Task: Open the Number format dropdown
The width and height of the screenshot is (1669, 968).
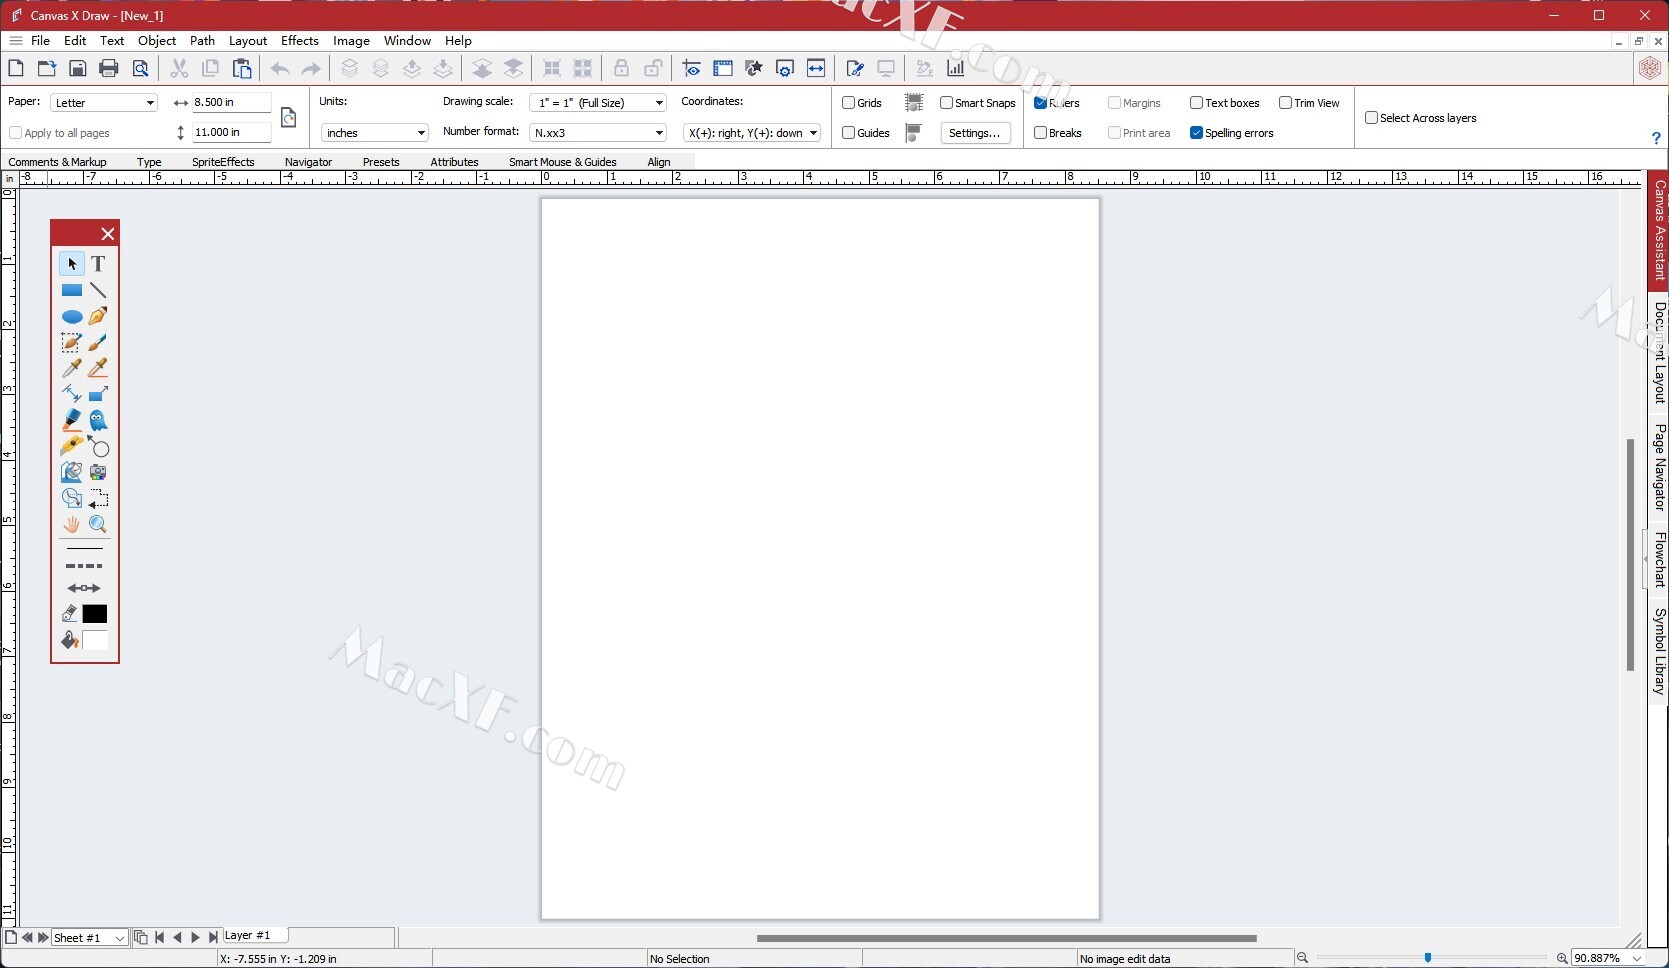Action: [x=597, y=133]
